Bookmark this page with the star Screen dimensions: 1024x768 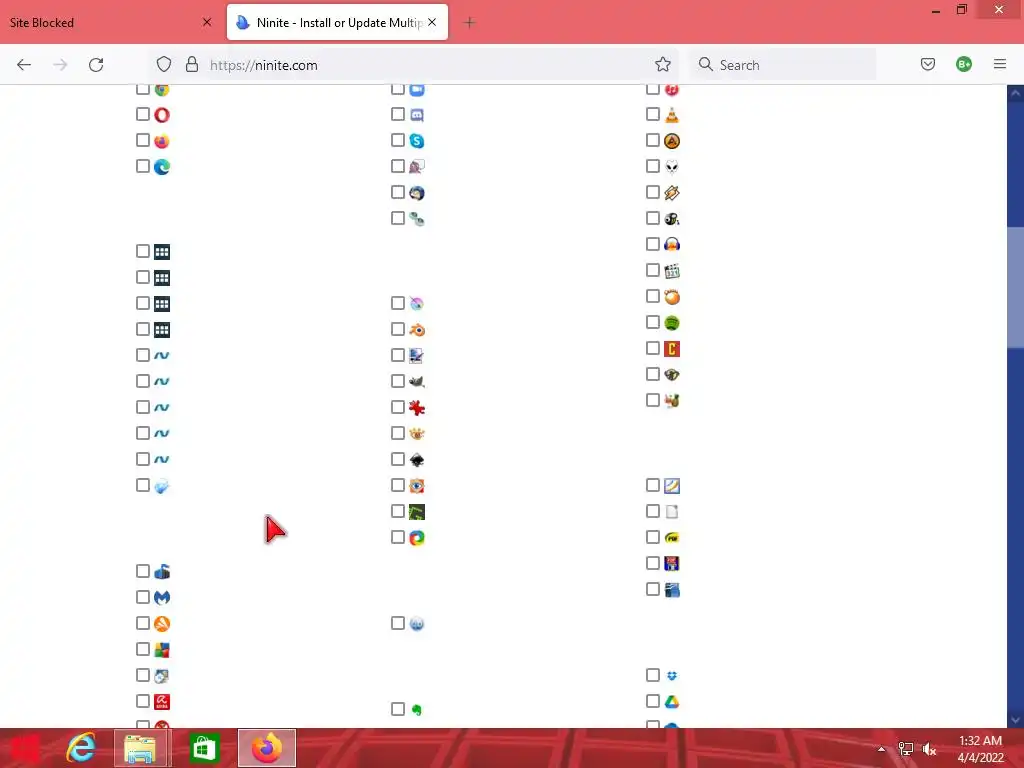(663, 65)
